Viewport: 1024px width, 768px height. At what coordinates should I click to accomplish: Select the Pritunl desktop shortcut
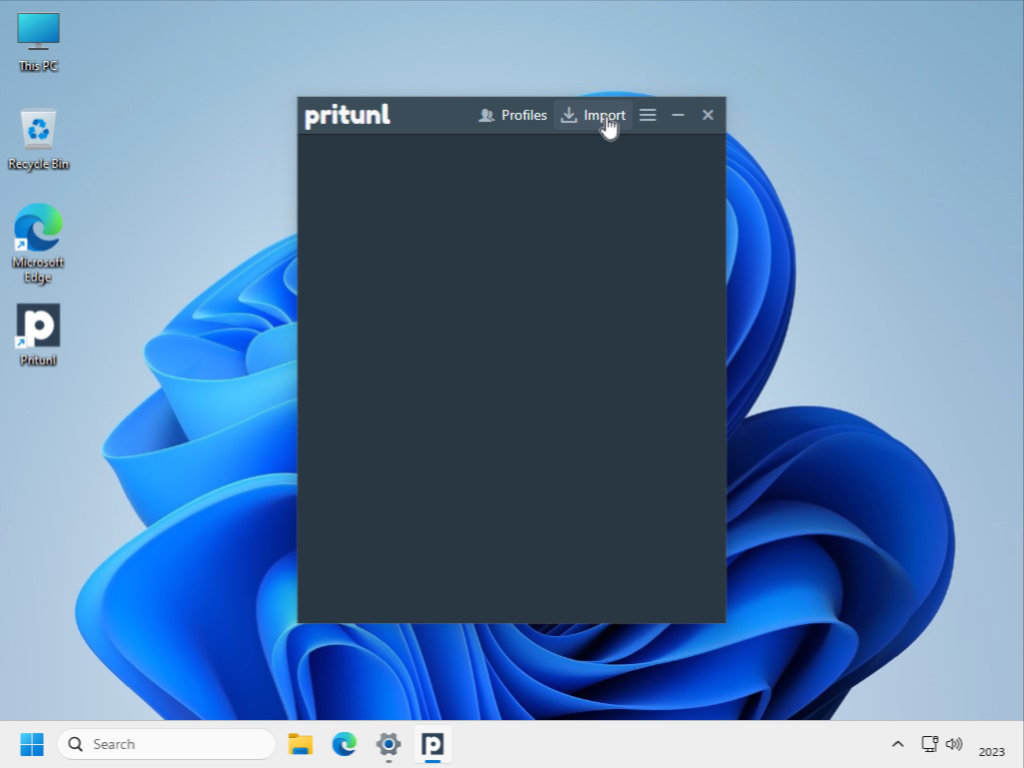coord(38,335)
